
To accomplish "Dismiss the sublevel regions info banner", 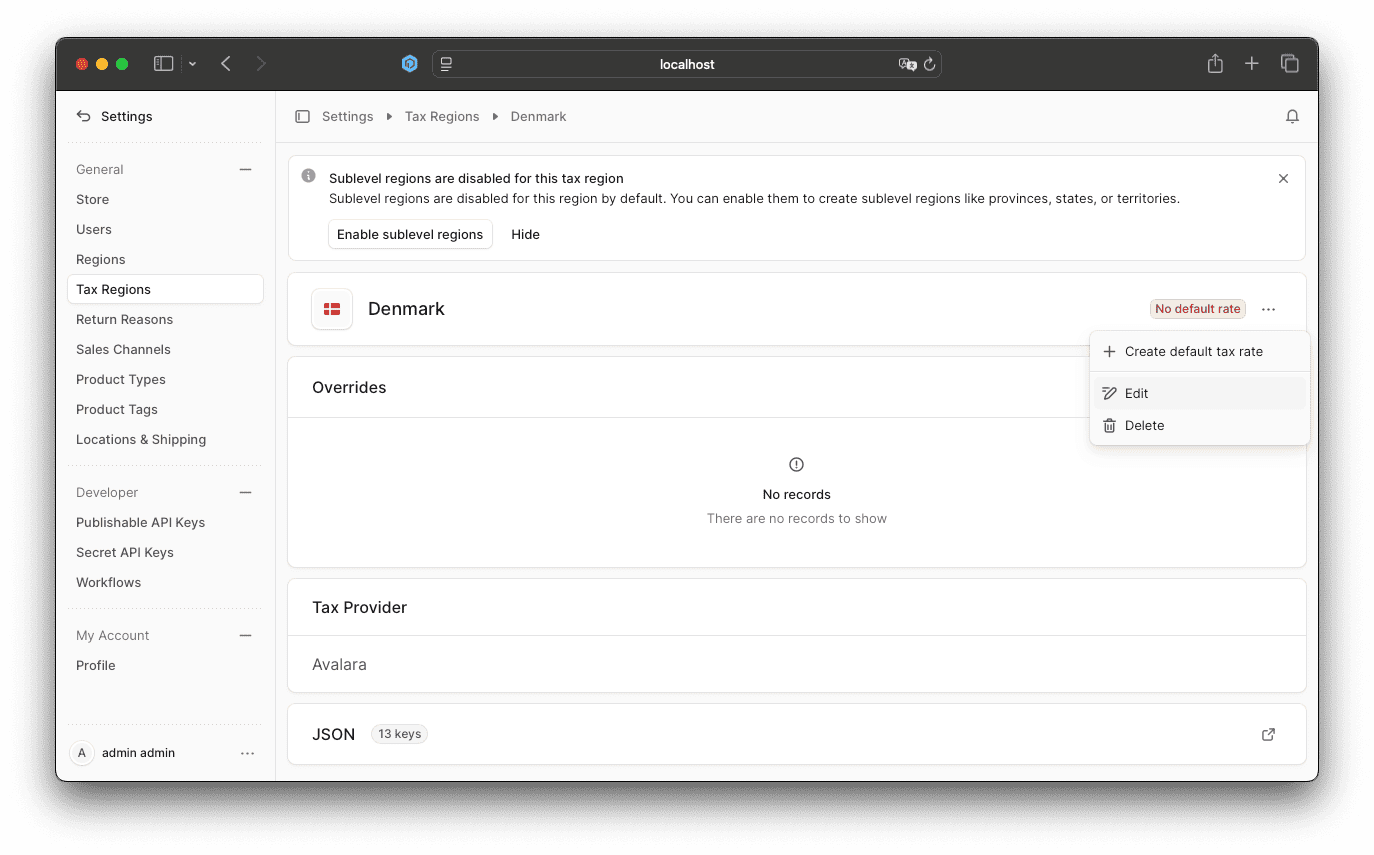I will (x=1283, y=179).
